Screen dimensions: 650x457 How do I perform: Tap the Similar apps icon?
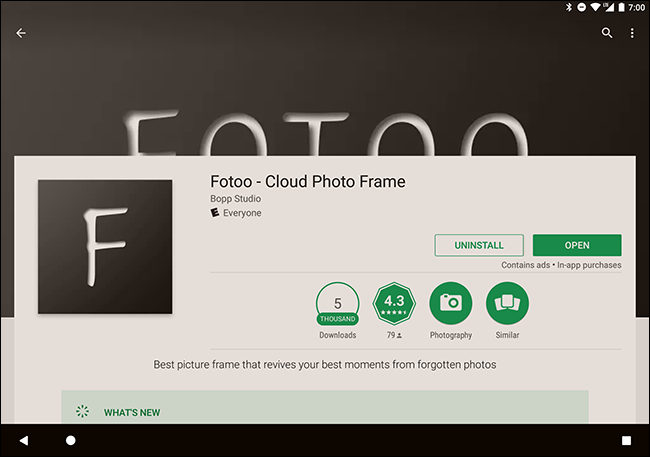coord(507,304)
